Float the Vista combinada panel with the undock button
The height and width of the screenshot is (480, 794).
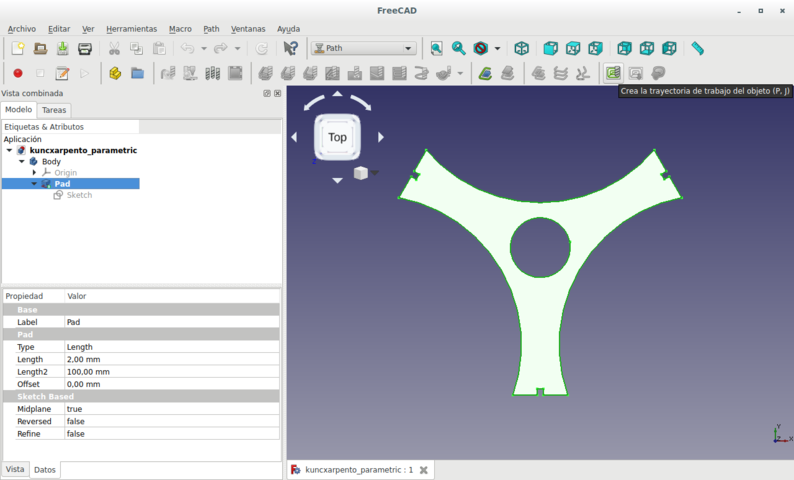(x=267, y=93)
